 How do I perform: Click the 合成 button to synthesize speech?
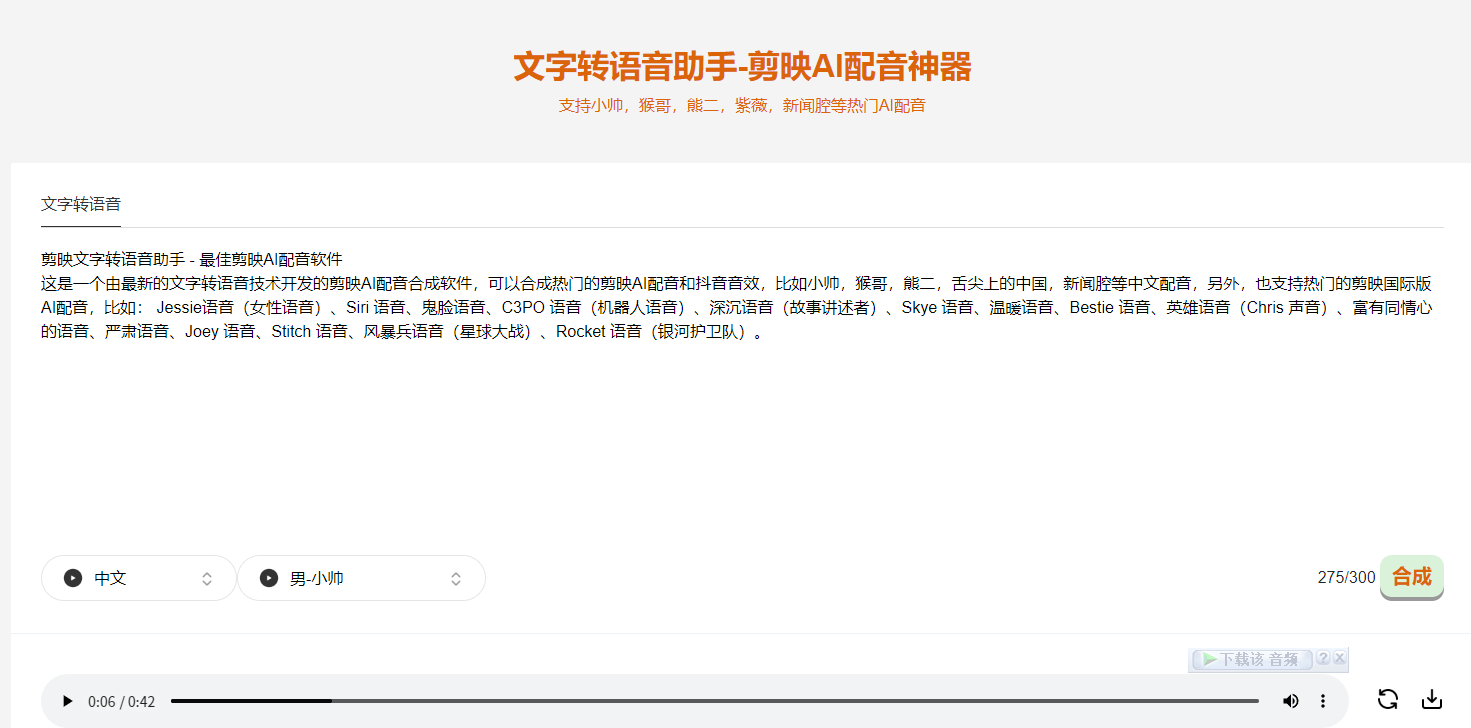point(1411,578)
